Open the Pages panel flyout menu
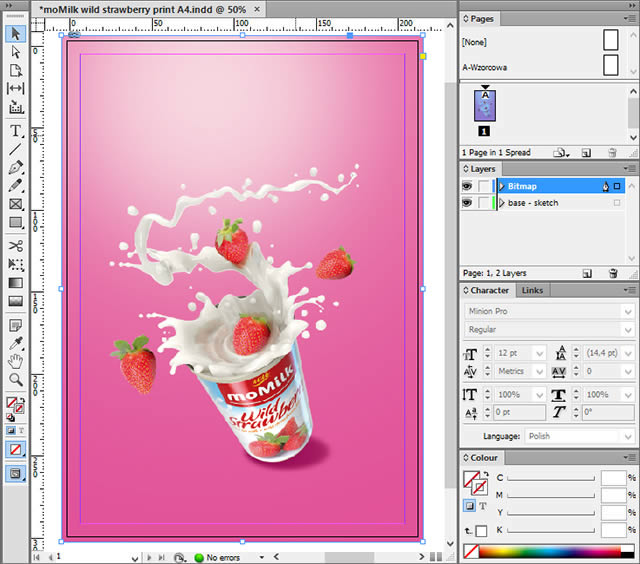This screenshot has height=564, width=640. point(630,18)
